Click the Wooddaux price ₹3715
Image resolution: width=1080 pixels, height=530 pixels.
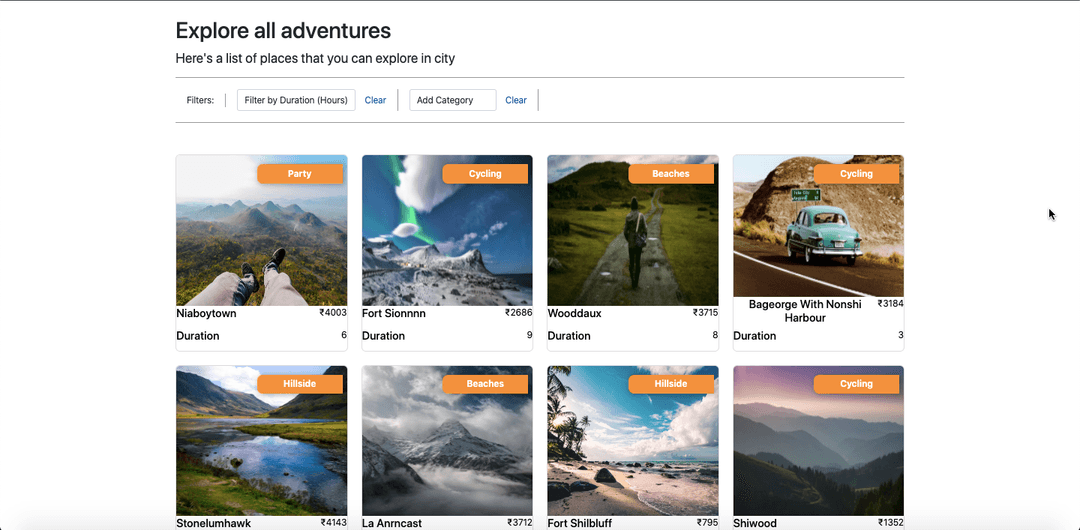(x=705, y=313)
